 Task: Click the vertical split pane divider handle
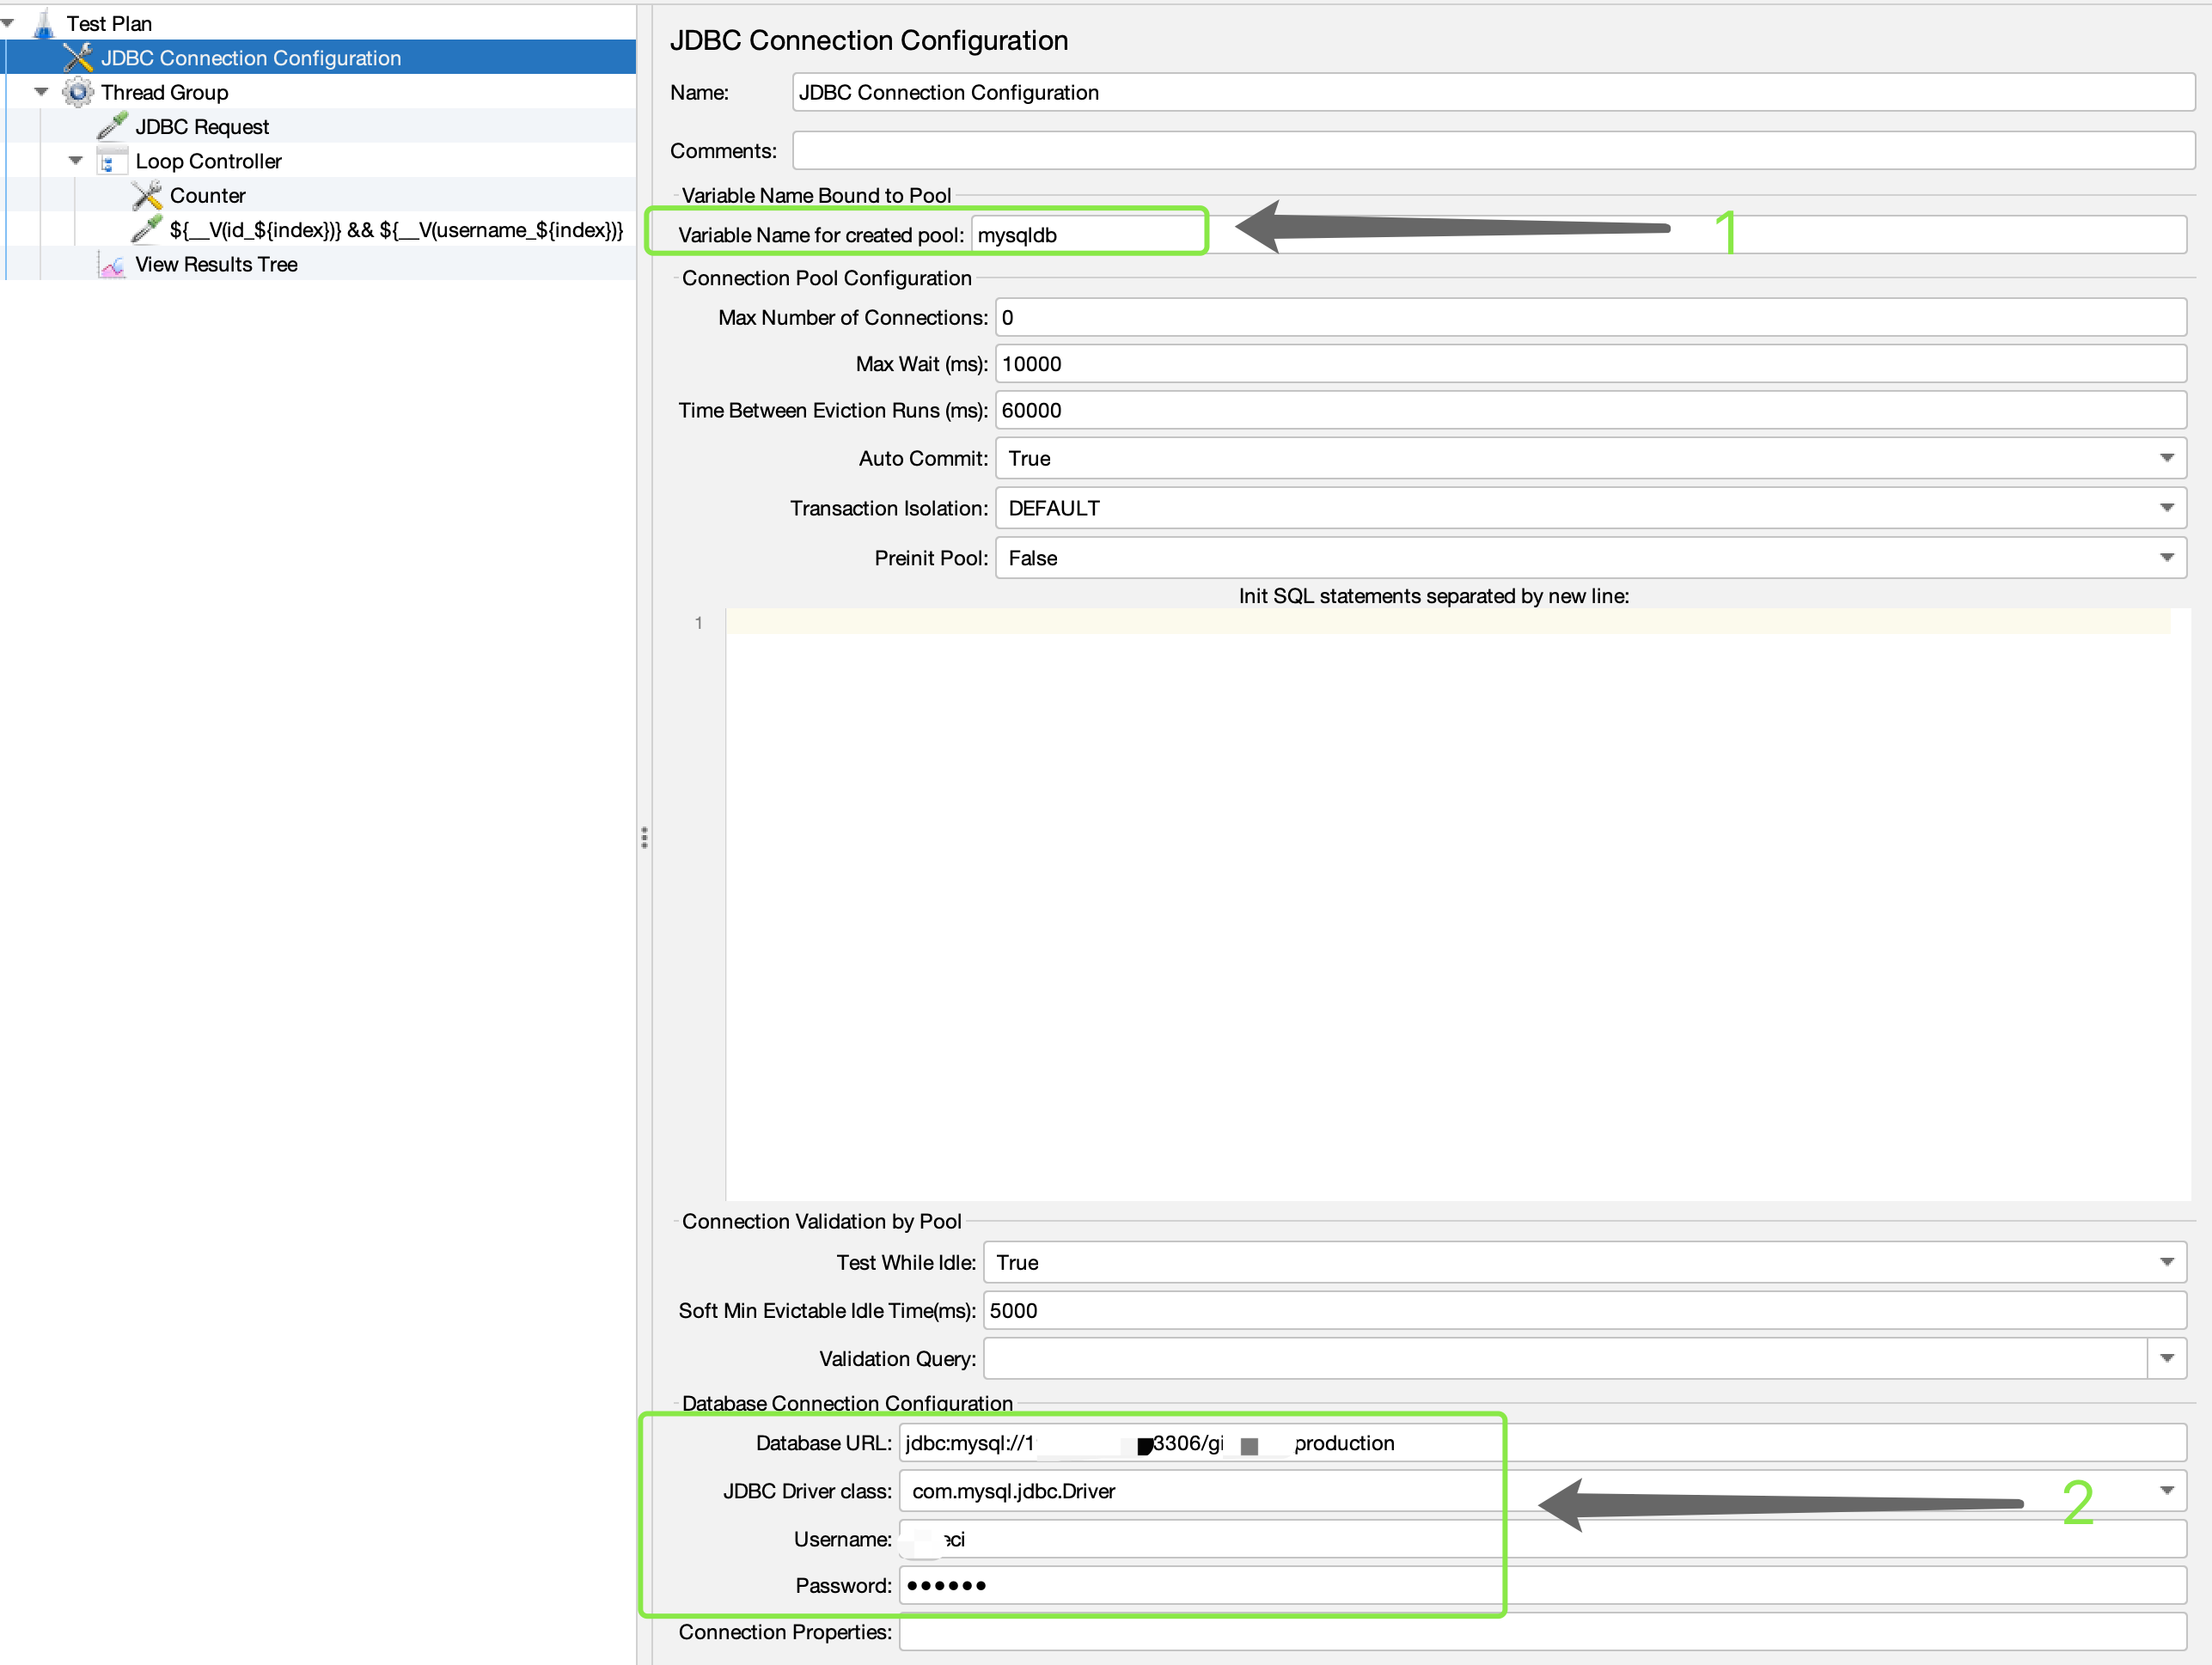[x=644, y=837]
